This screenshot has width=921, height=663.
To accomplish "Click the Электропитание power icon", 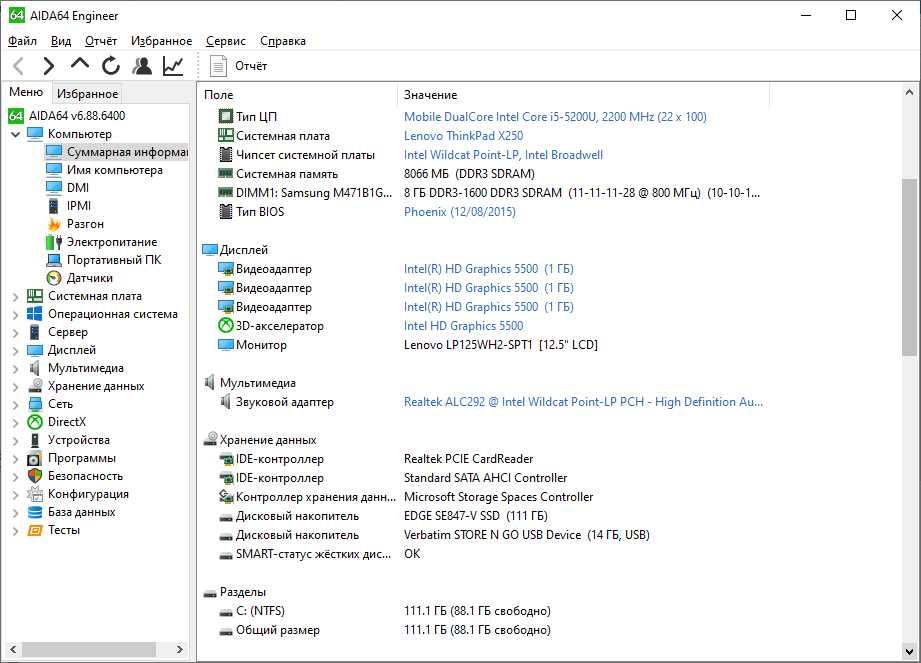I will click(53, 242).
